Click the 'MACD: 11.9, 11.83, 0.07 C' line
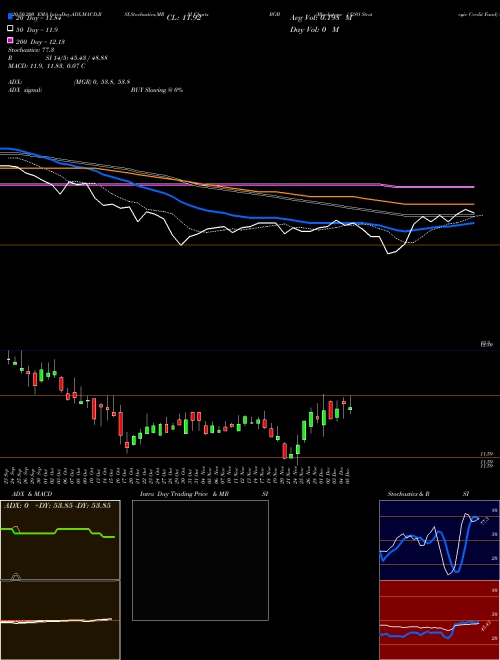The image size is (500, 660). coord(47,66)
